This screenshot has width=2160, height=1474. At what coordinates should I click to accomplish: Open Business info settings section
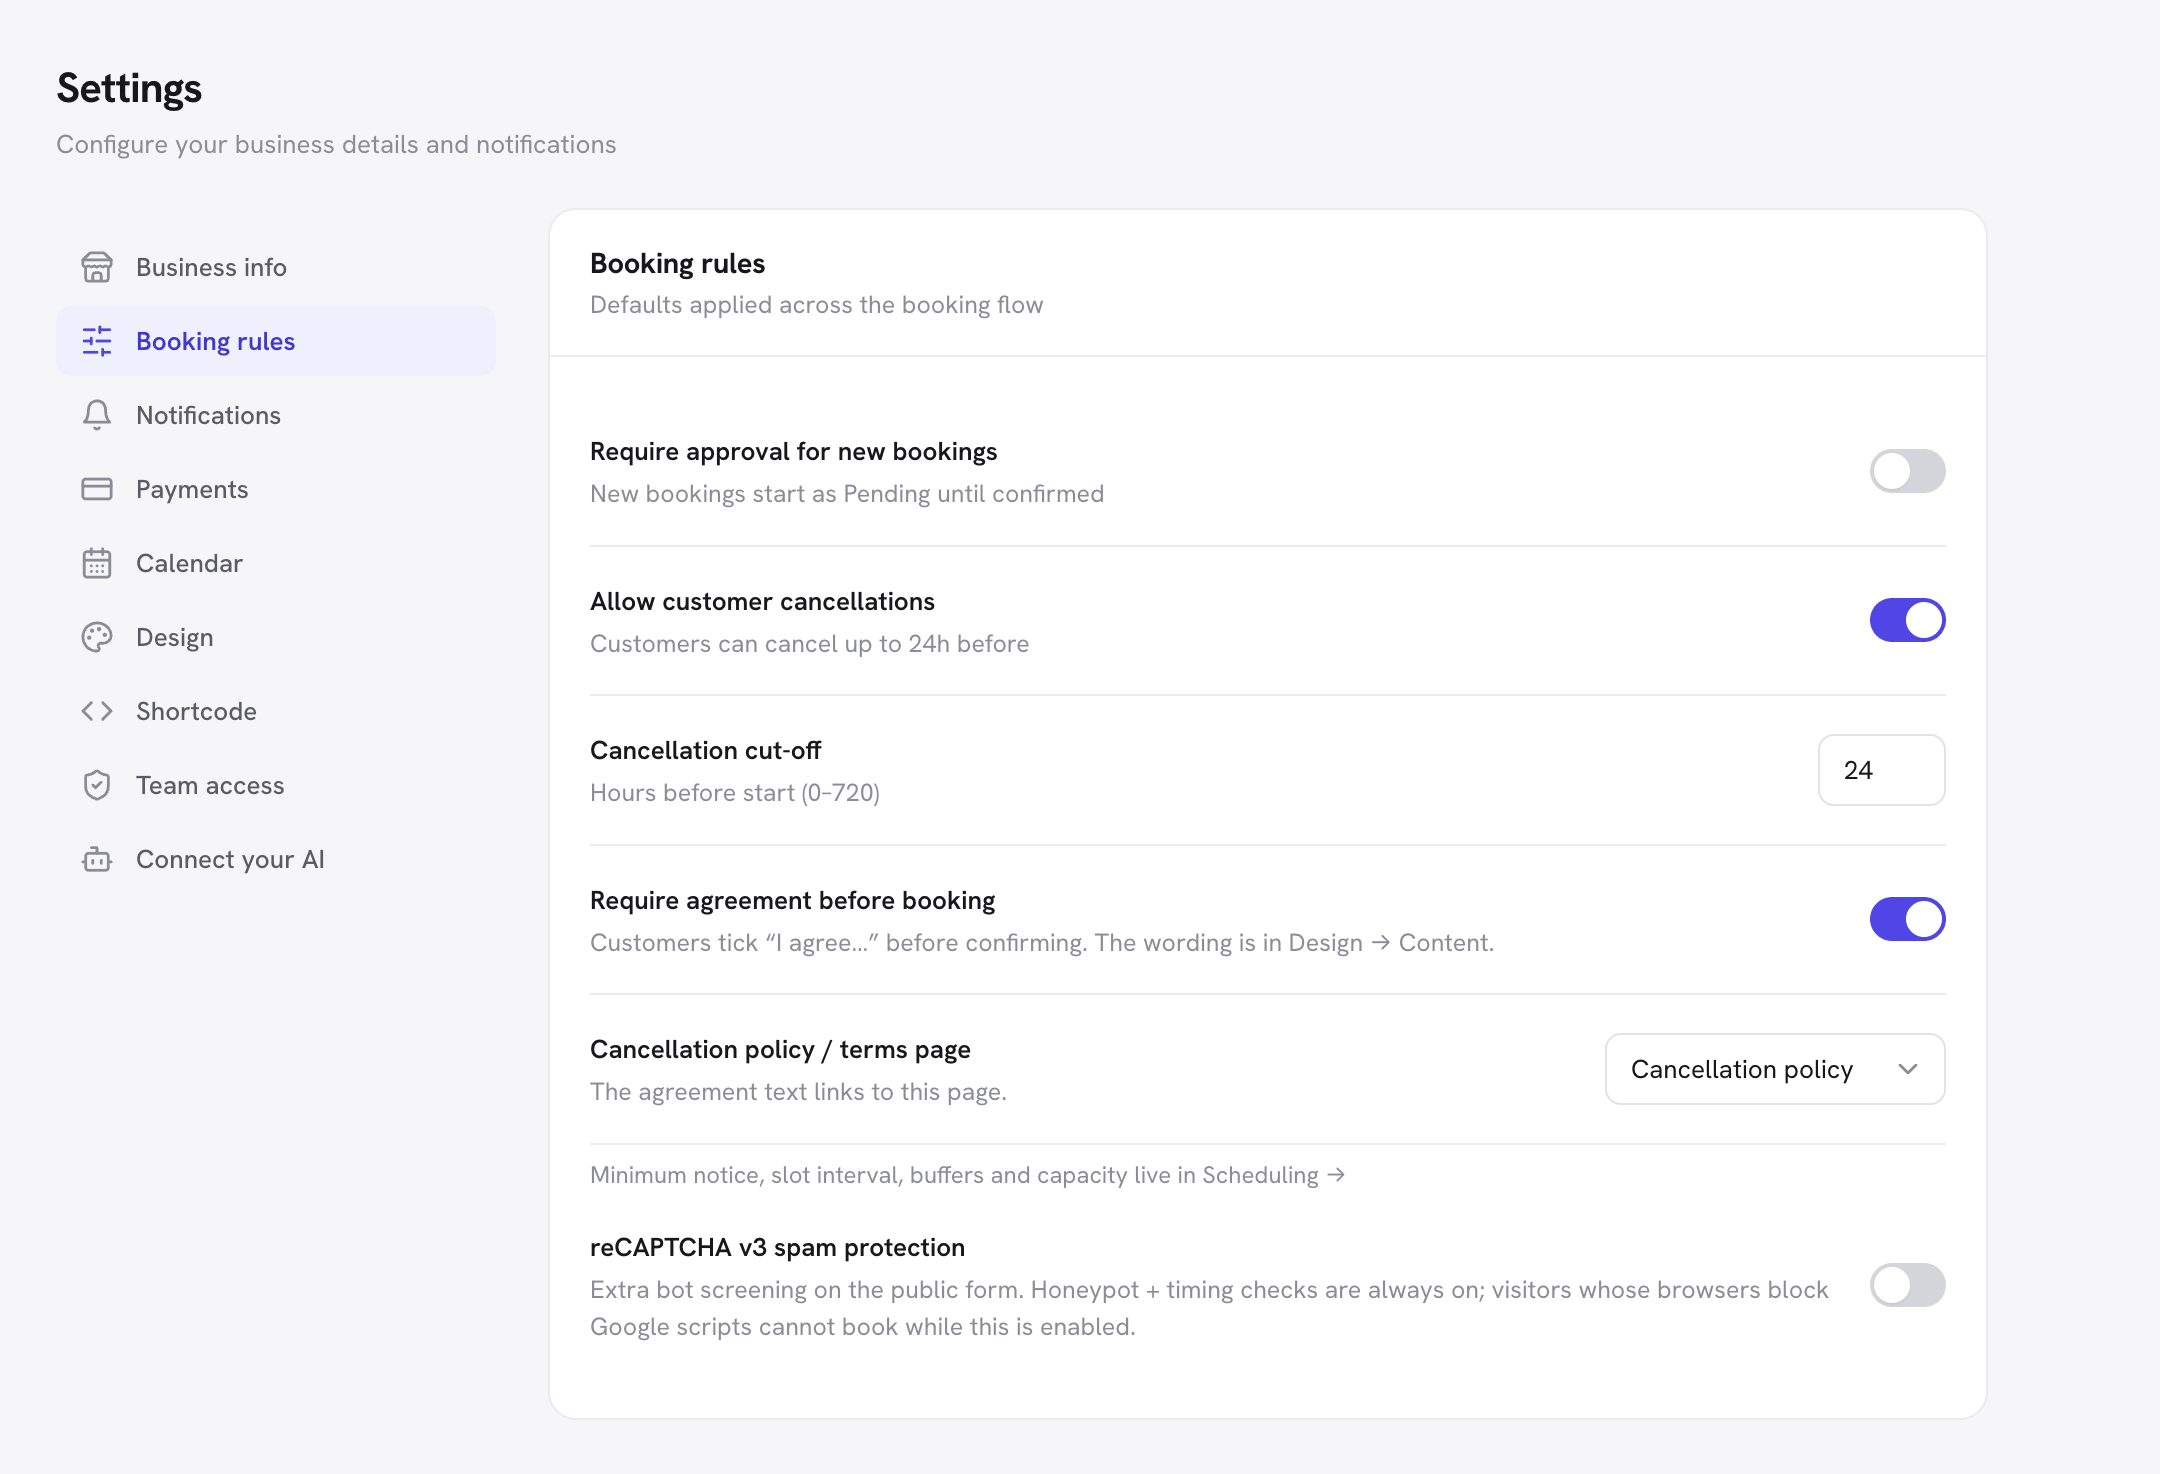pos(276,267)
